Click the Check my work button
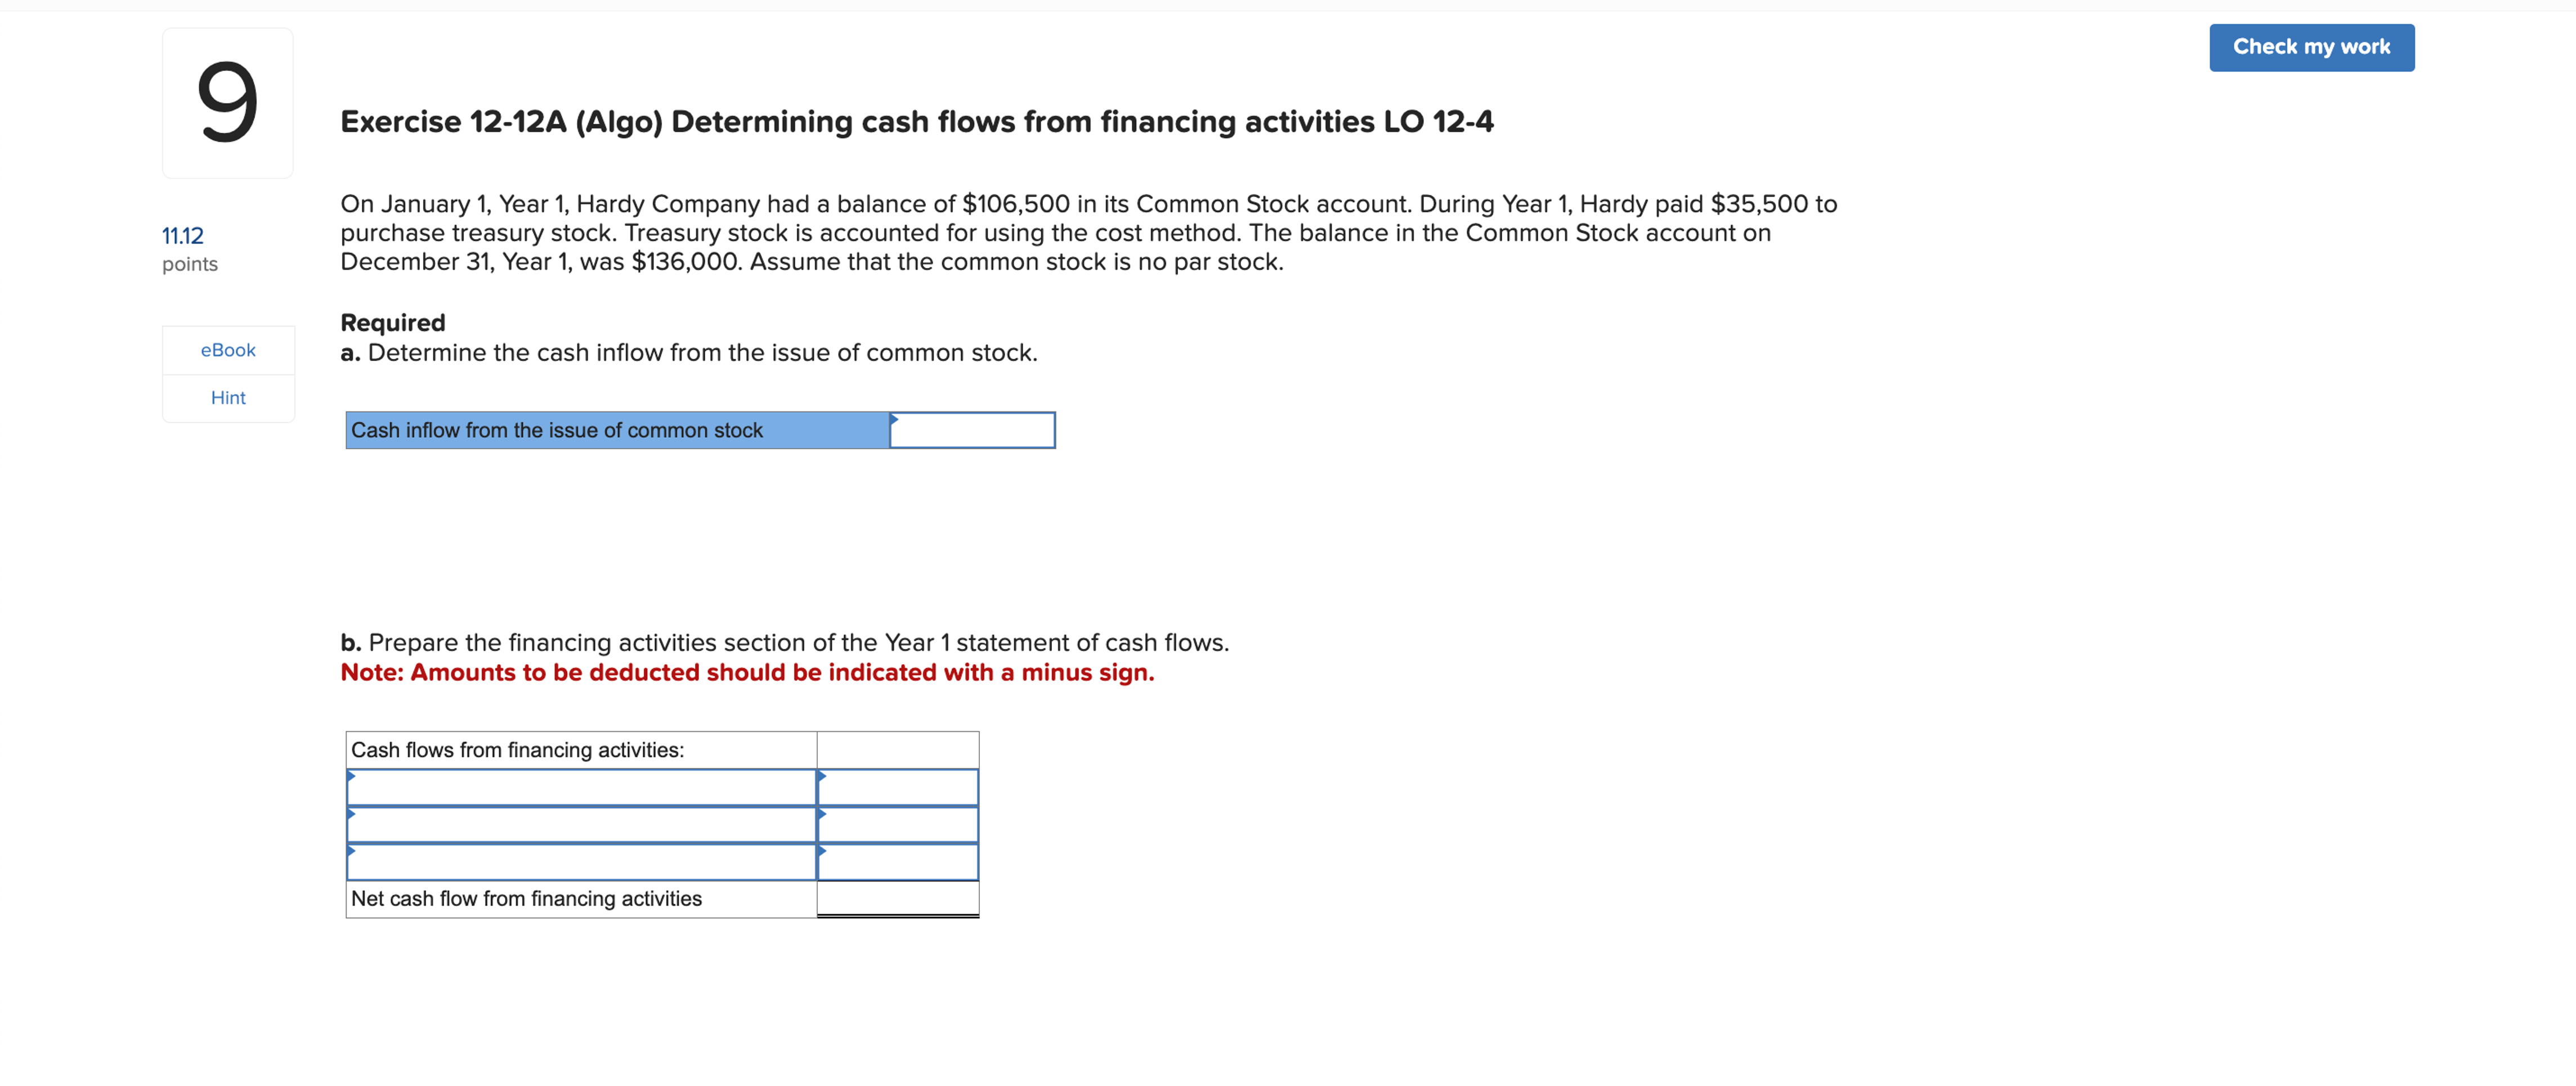 point(2311,47)
